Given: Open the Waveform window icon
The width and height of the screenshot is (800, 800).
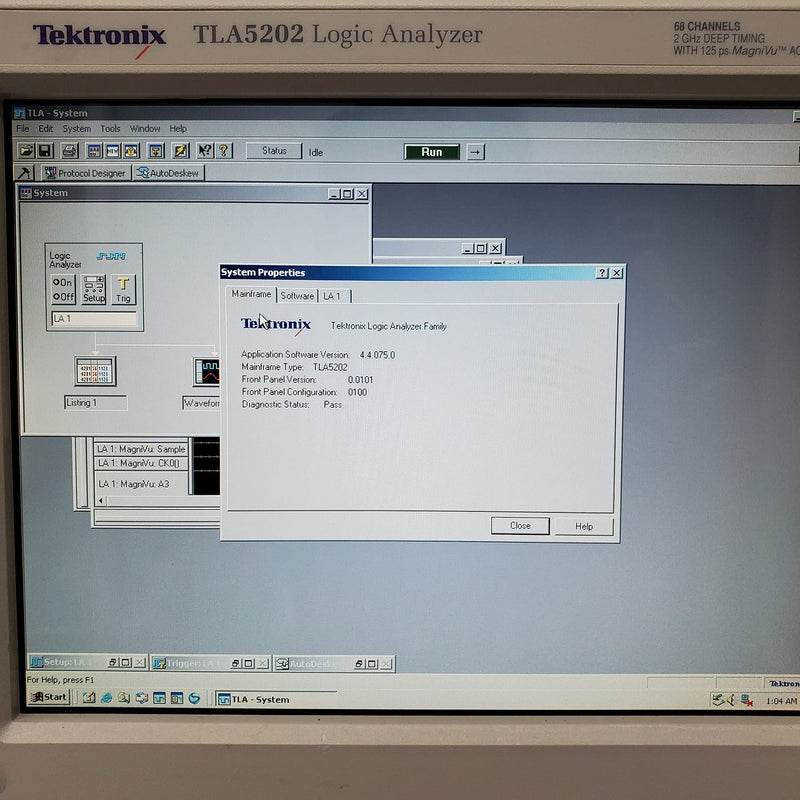Looking at the screenshot, I should [x=208, y=373].
